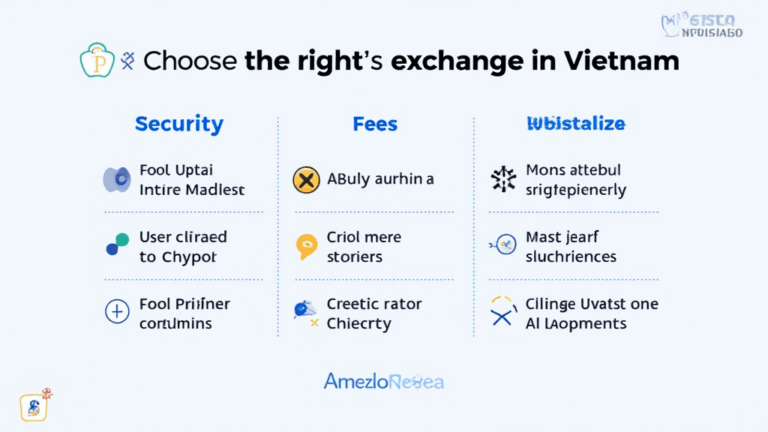Select the Wbistalize column heading
This screenshot has height=432, width=768.
(575, 124)
